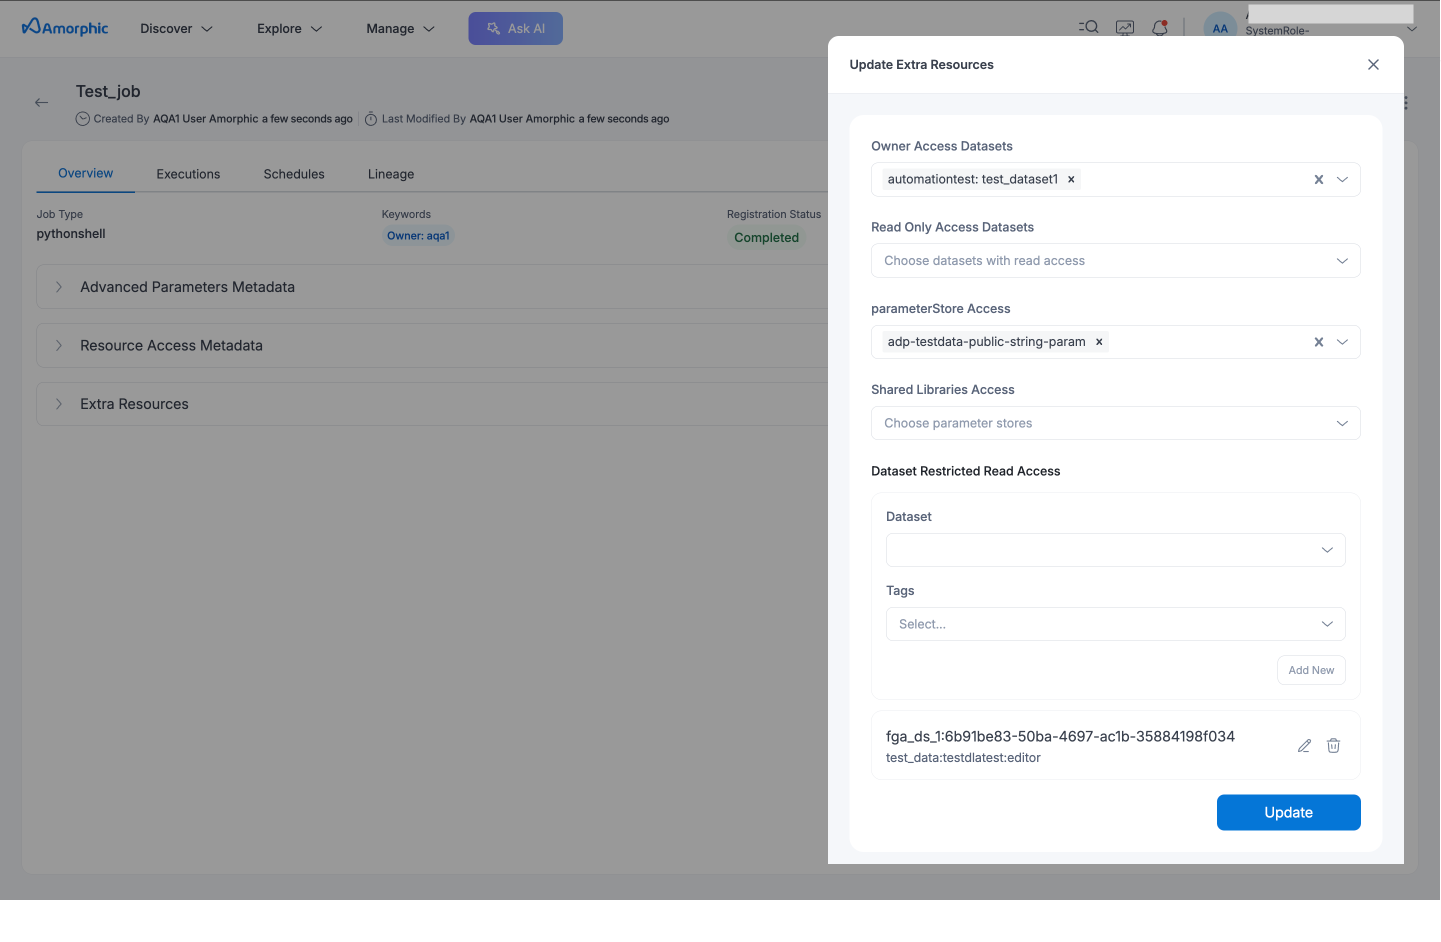
Task: Open the Tags select dropdown
Action: (1115, 624)
